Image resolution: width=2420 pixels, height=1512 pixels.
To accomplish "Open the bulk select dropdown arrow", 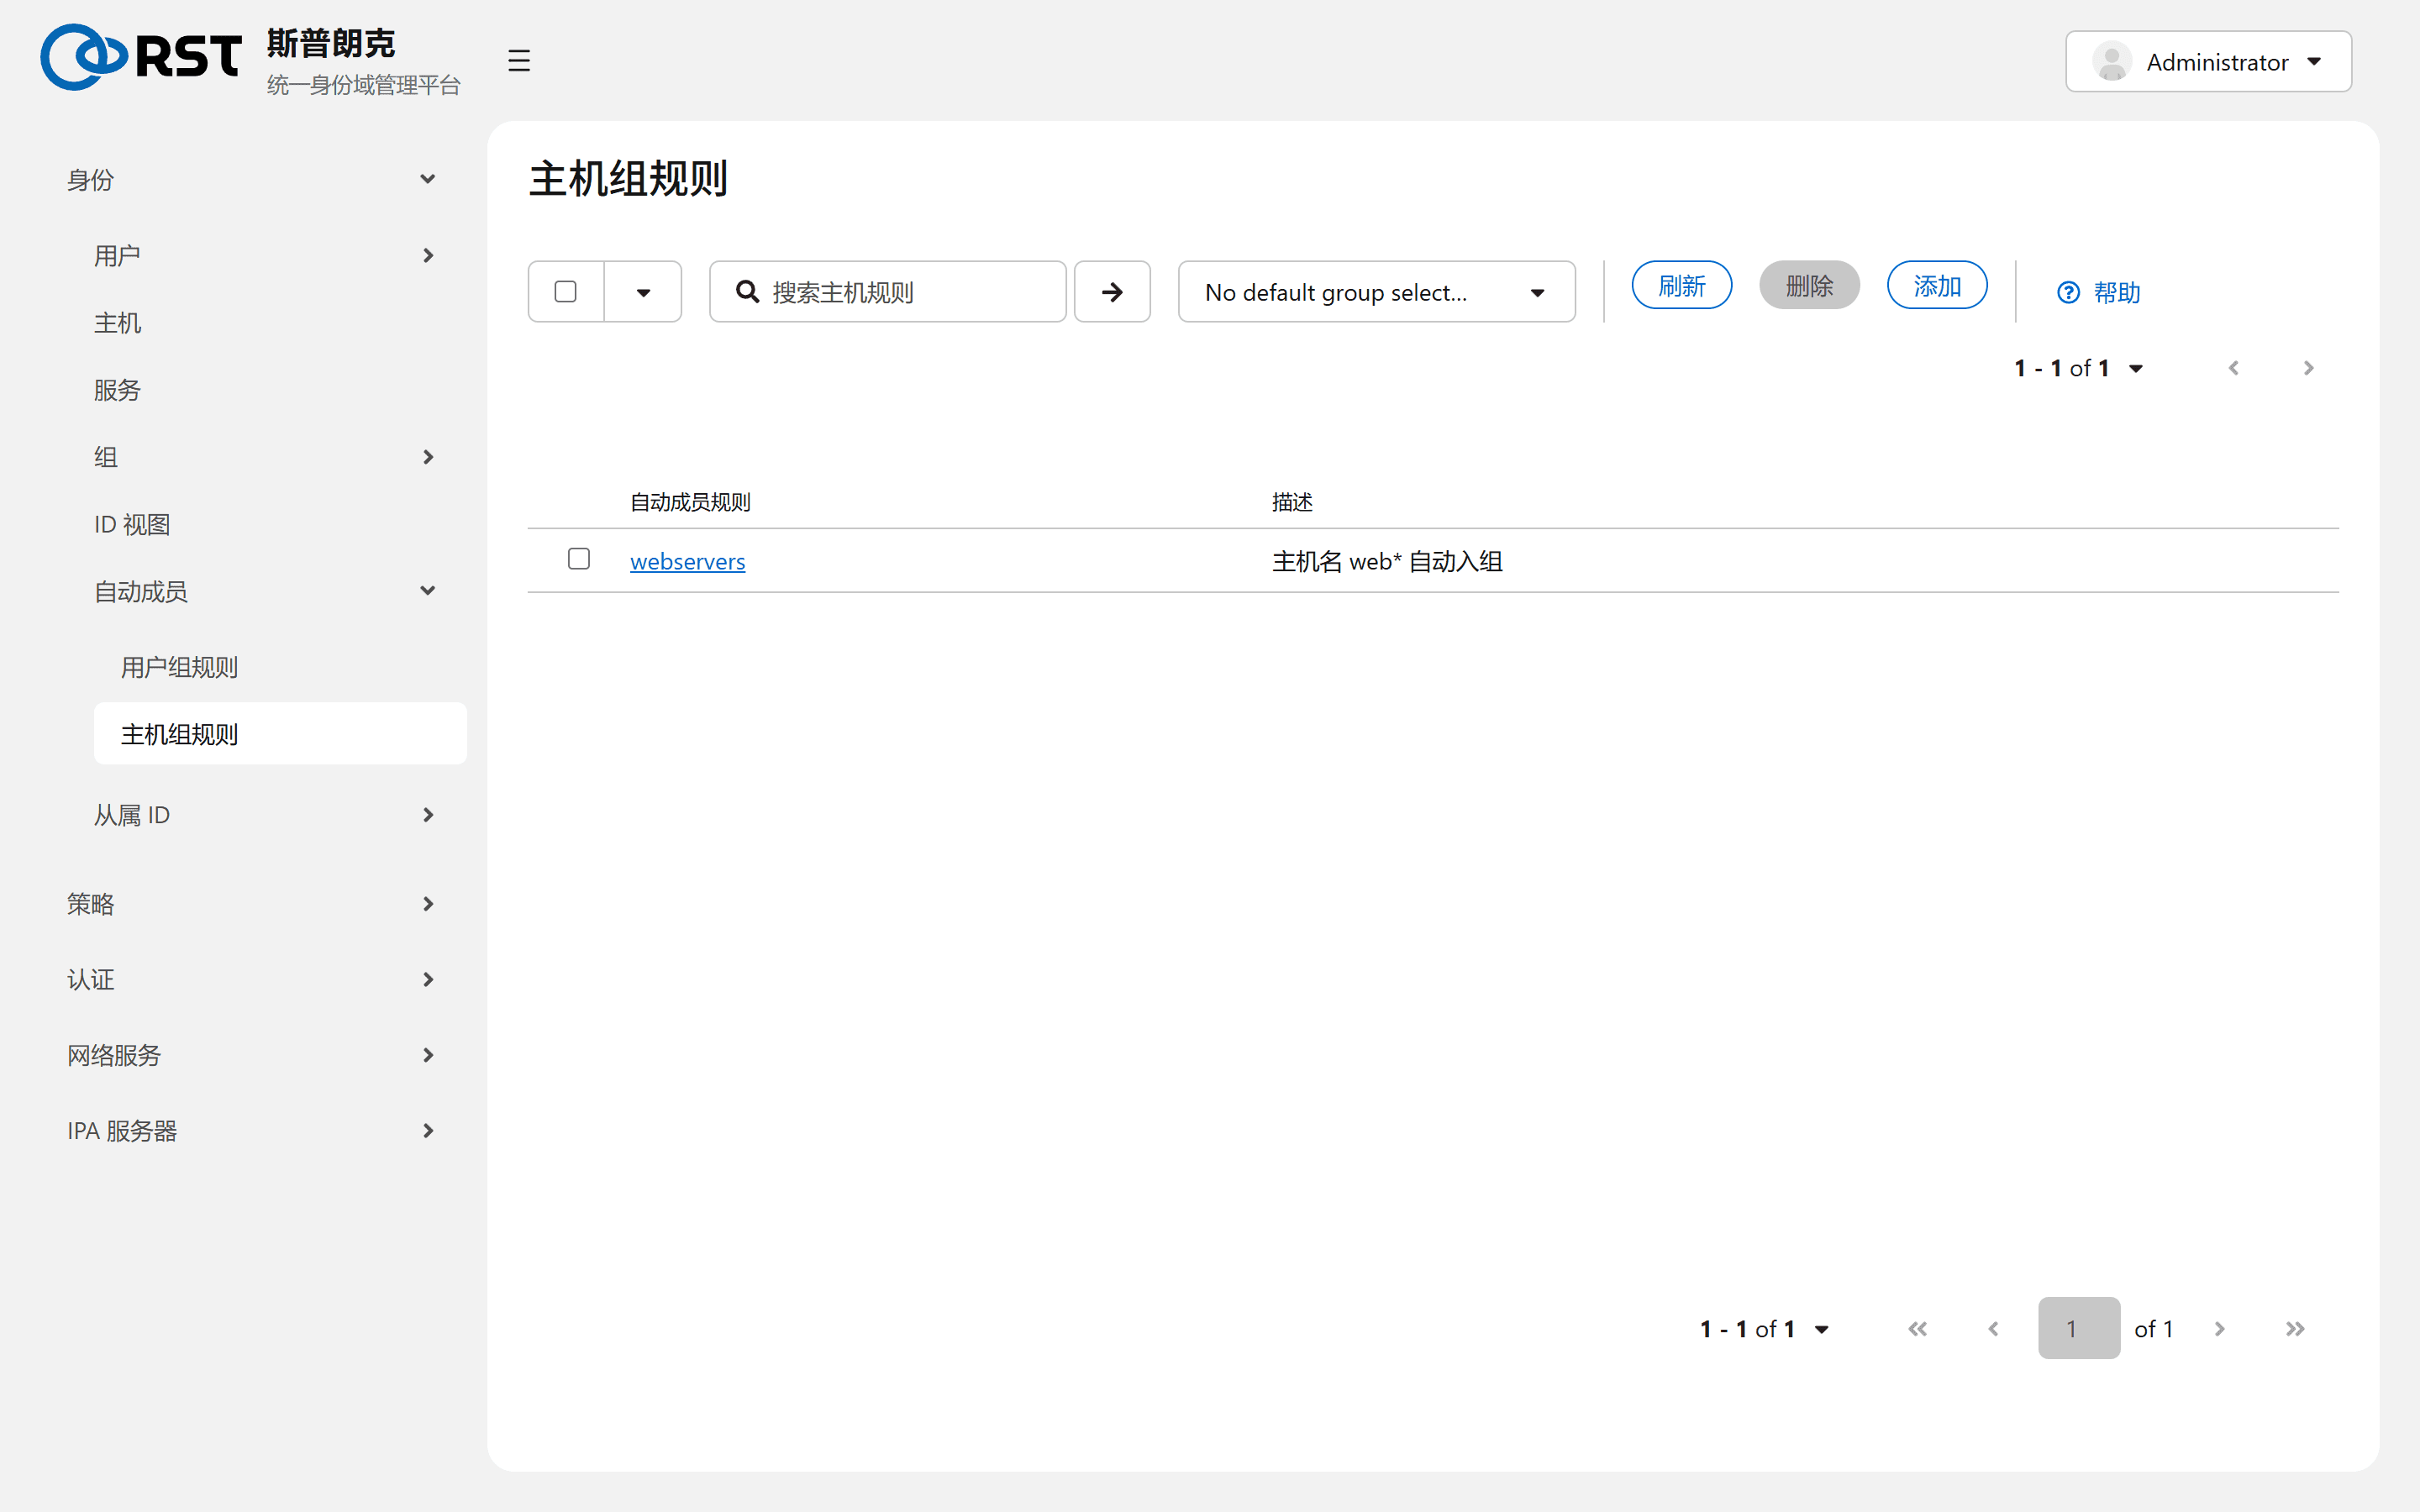I will (x=643, y=292).
